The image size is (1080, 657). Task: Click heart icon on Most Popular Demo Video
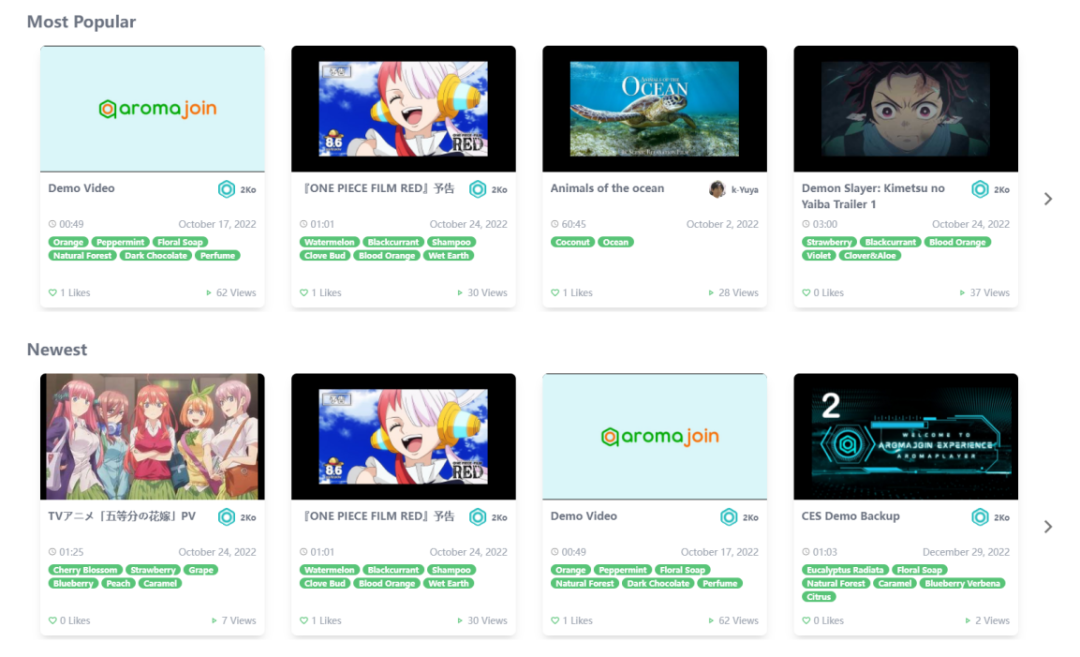pyautogui.click(x=52, y=293)
